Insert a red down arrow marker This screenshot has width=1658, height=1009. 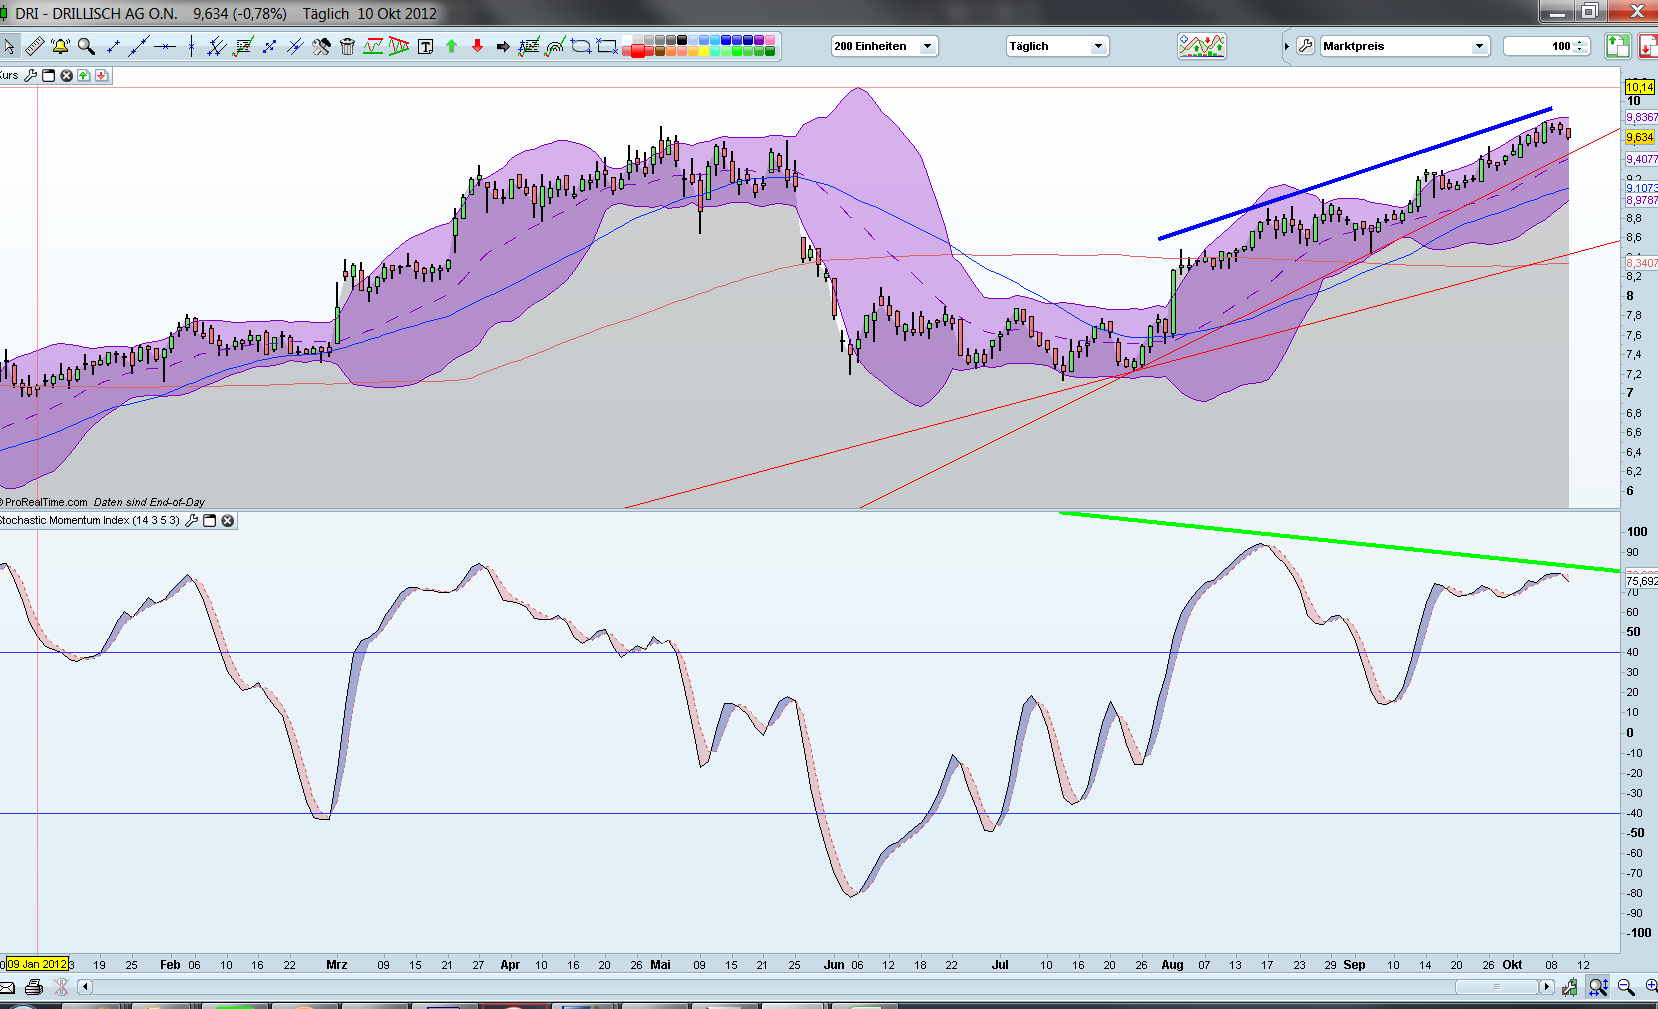click(x=477, y=46)
